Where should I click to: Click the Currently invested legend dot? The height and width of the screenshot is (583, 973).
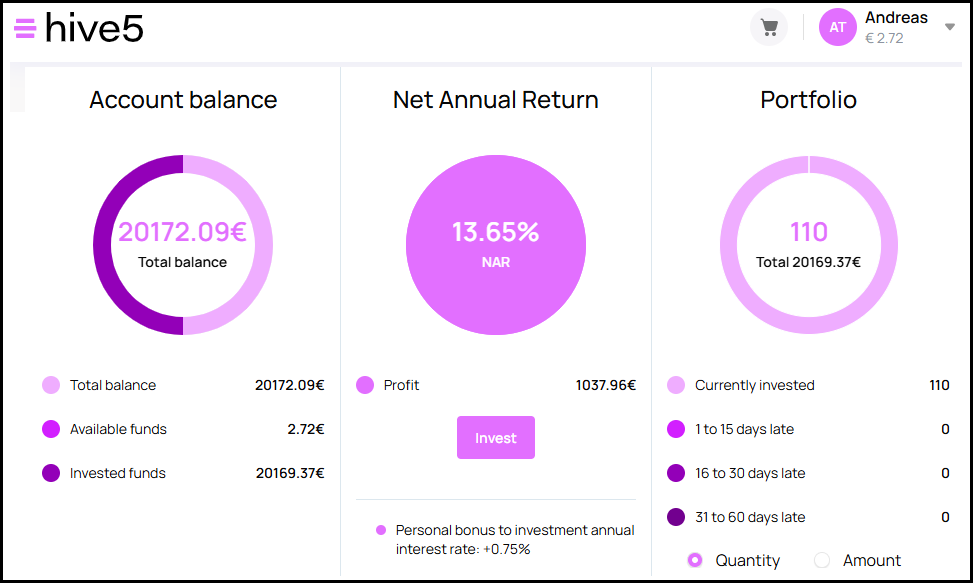(x=676, y=385)
